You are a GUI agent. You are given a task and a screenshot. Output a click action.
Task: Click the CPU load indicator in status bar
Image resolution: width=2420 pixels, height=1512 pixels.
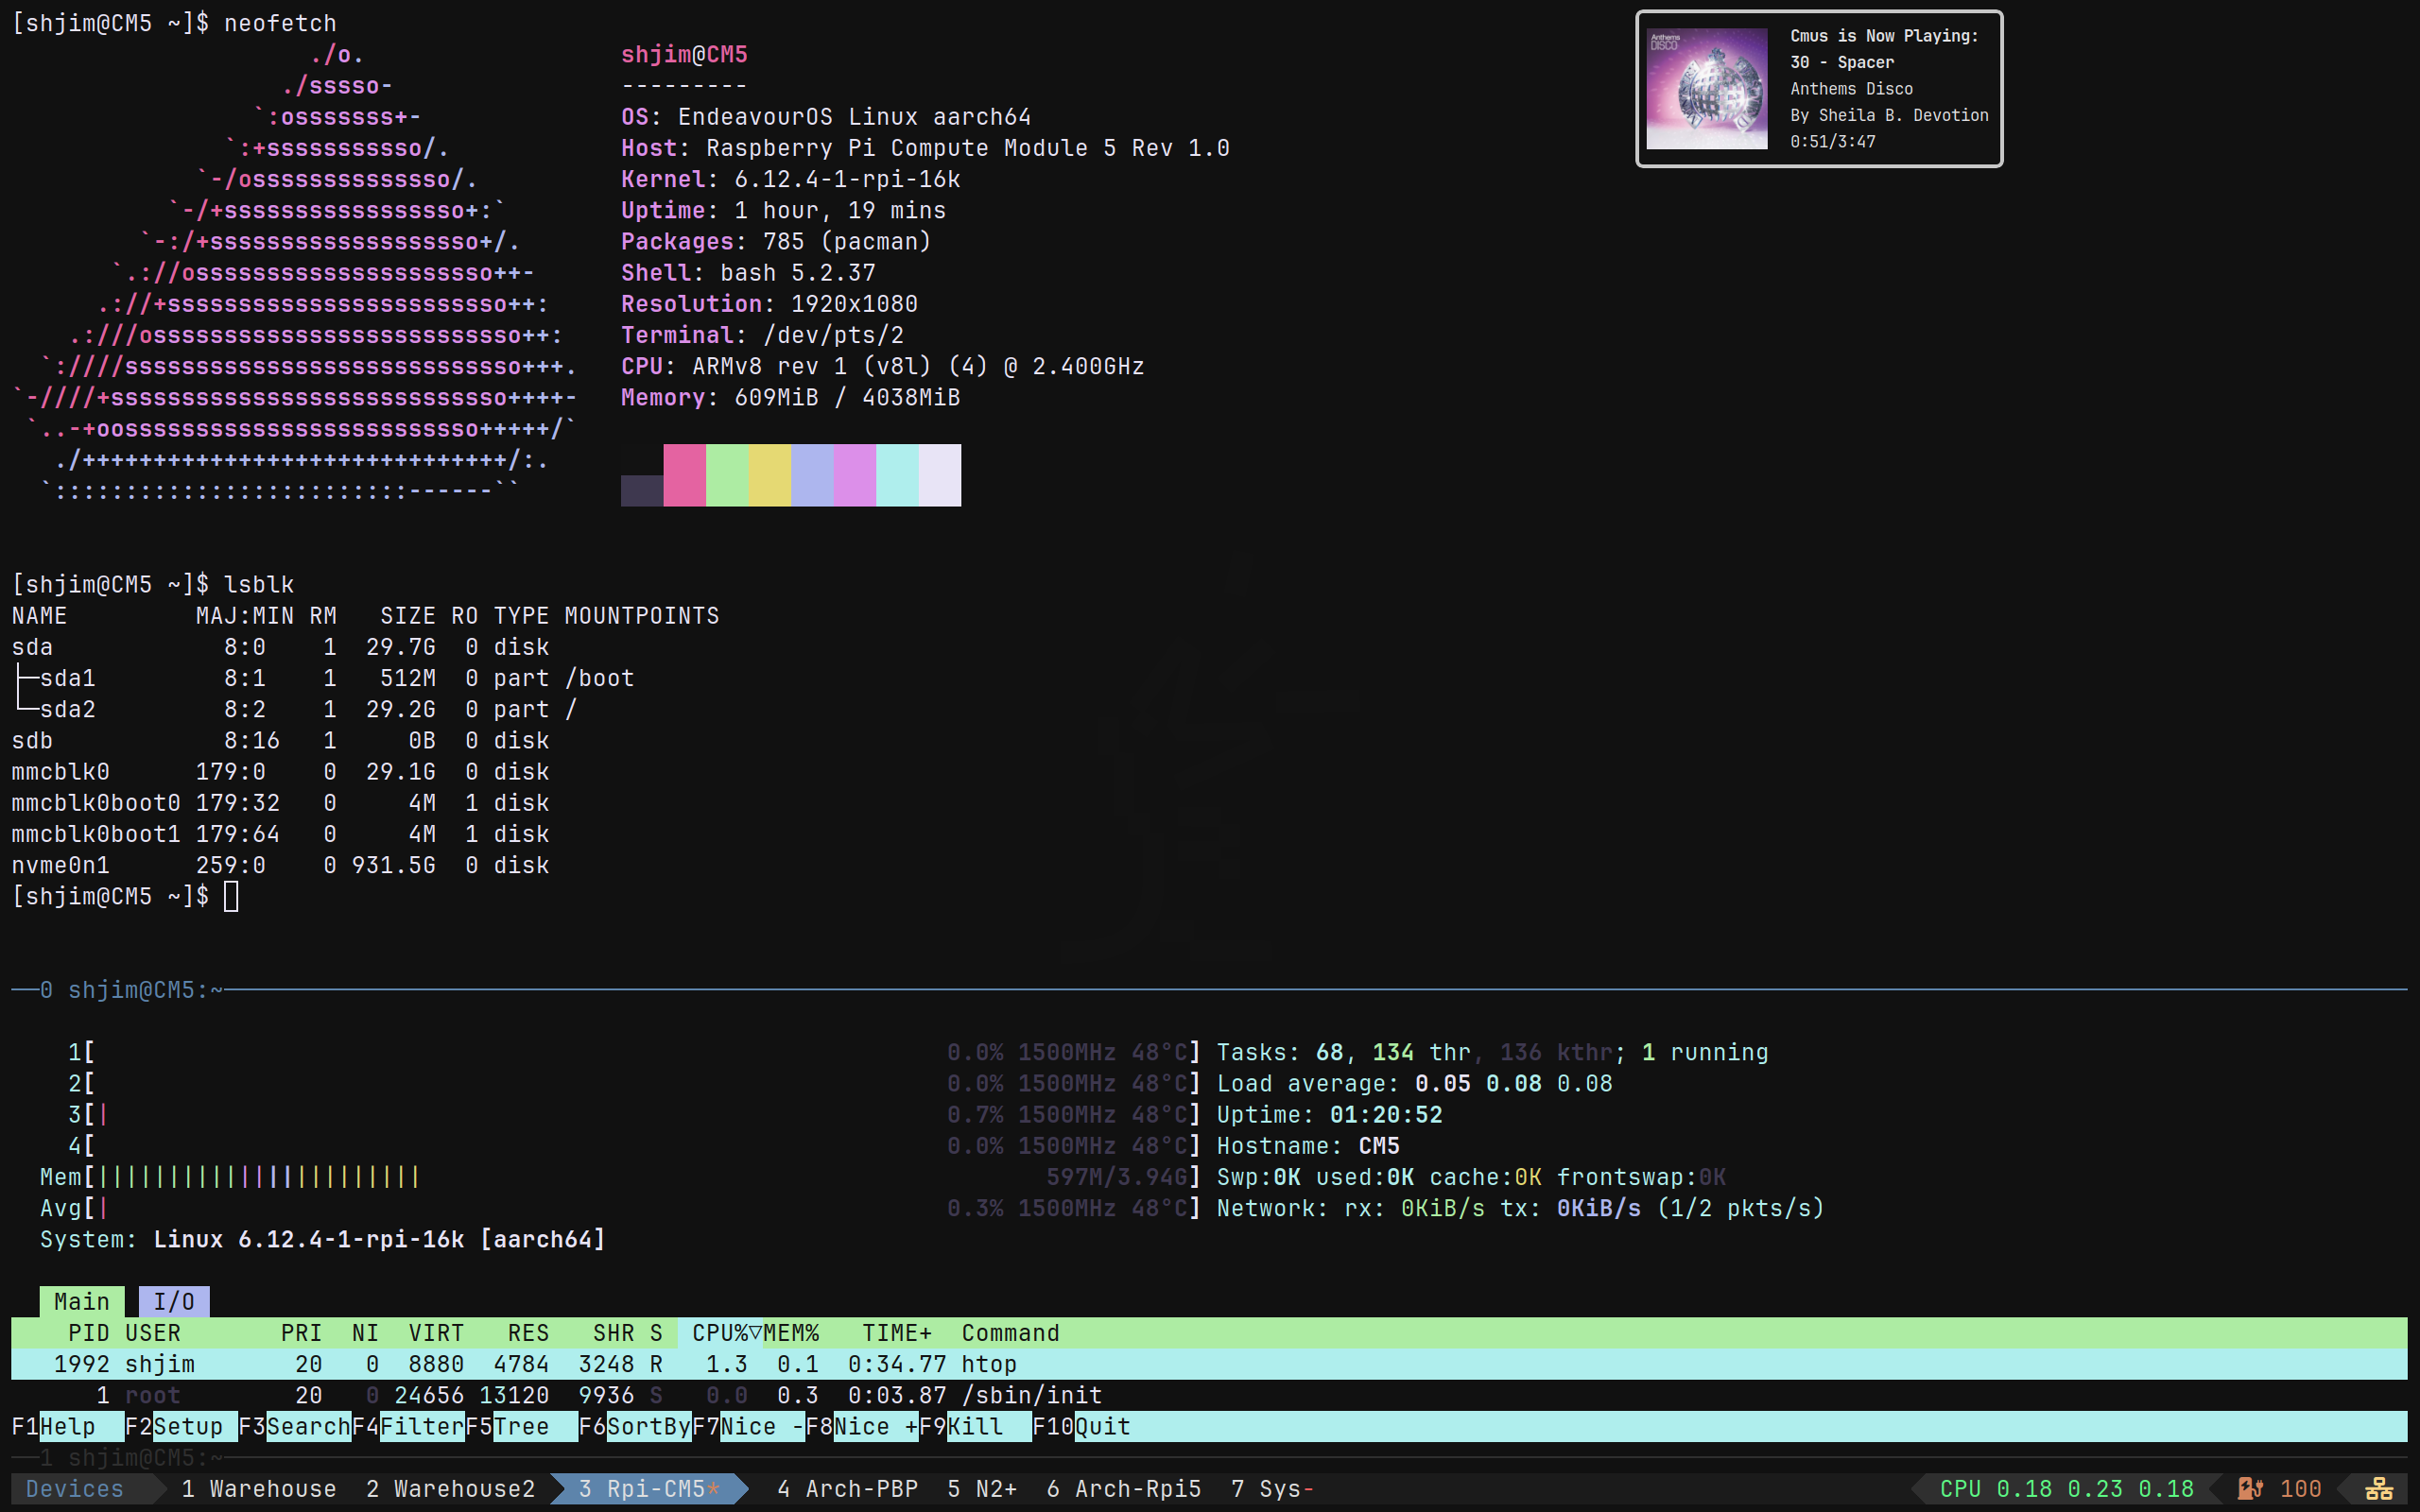click(x=2066, y=1489)
